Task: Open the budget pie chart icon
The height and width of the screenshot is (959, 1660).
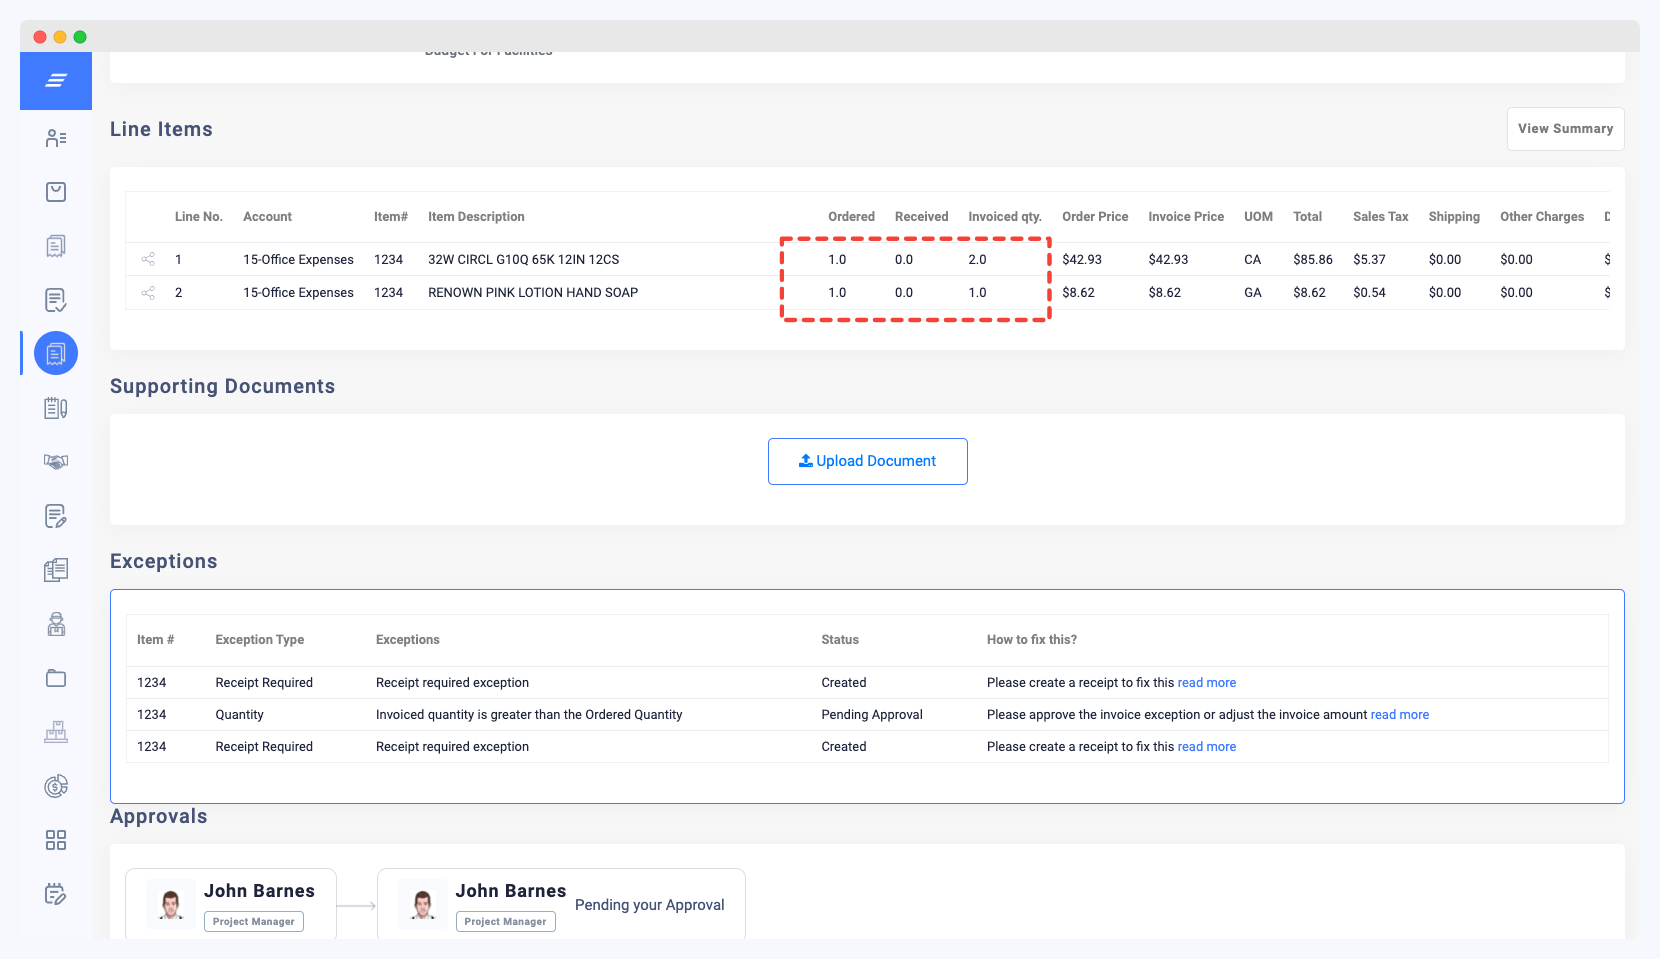Action: point(55,785)
